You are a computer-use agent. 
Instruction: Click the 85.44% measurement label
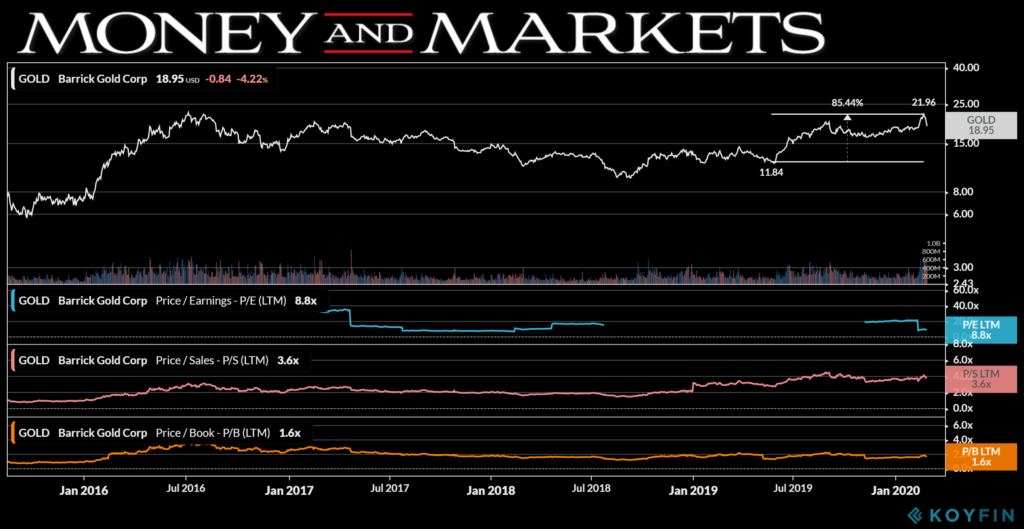(847, 103)
